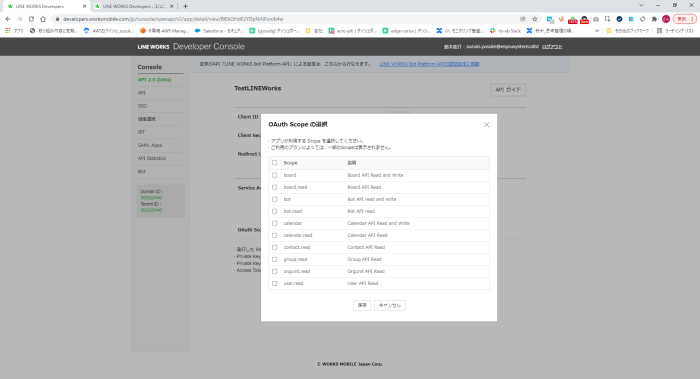
Task: Close the OAuth Scope dialog with X
Action: (486, 125)
